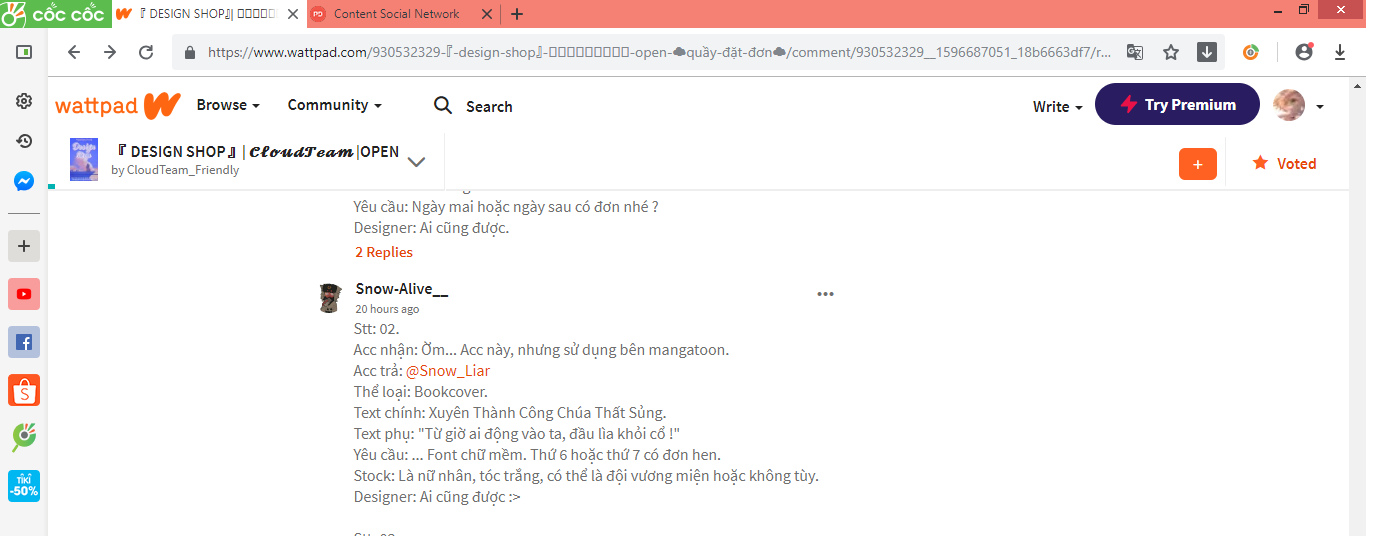Open the 2 Replies link

[x=384, y=252]
